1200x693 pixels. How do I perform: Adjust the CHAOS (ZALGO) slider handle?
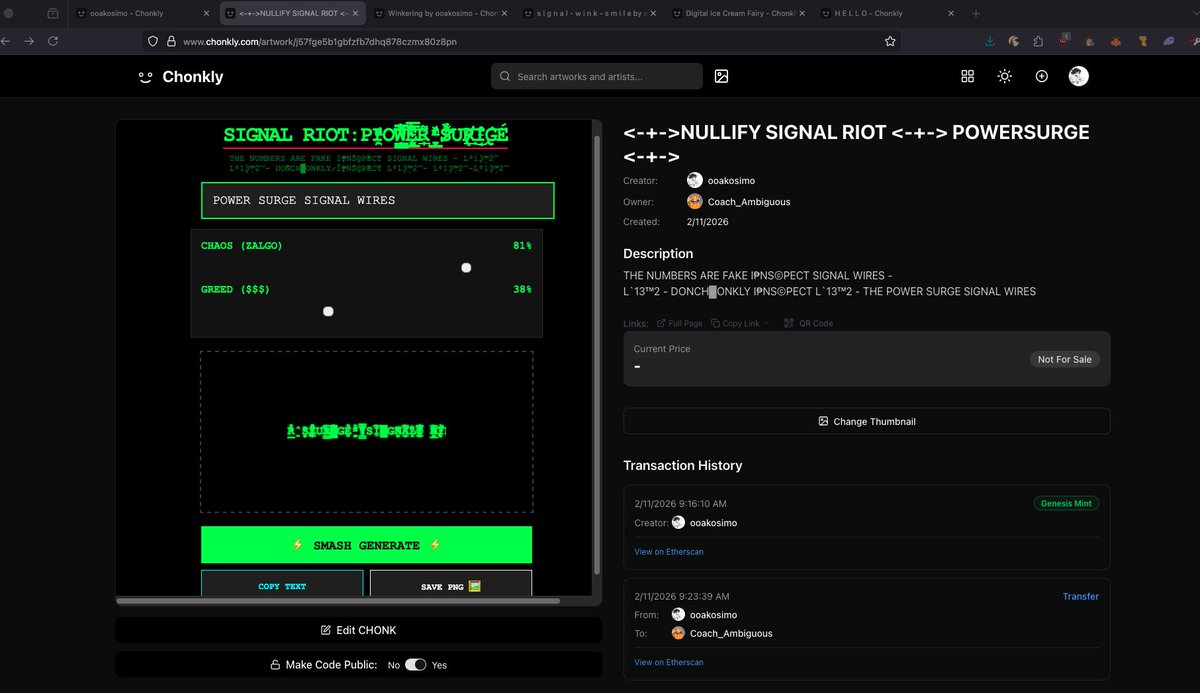(466, 267)
